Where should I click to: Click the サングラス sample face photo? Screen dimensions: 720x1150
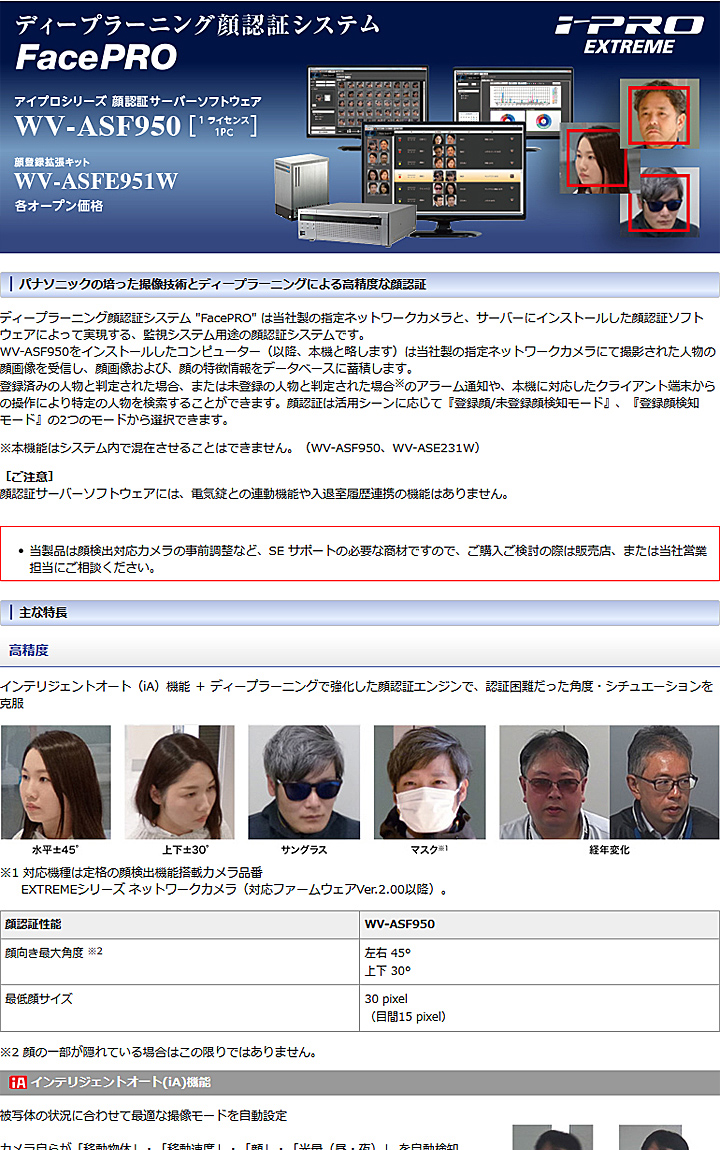click(304, 782)
